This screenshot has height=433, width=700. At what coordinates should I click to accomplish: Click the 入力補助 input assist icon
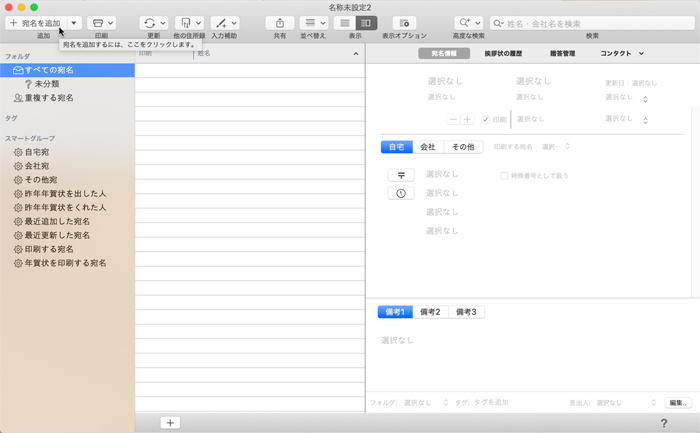(x=219, y=22)
